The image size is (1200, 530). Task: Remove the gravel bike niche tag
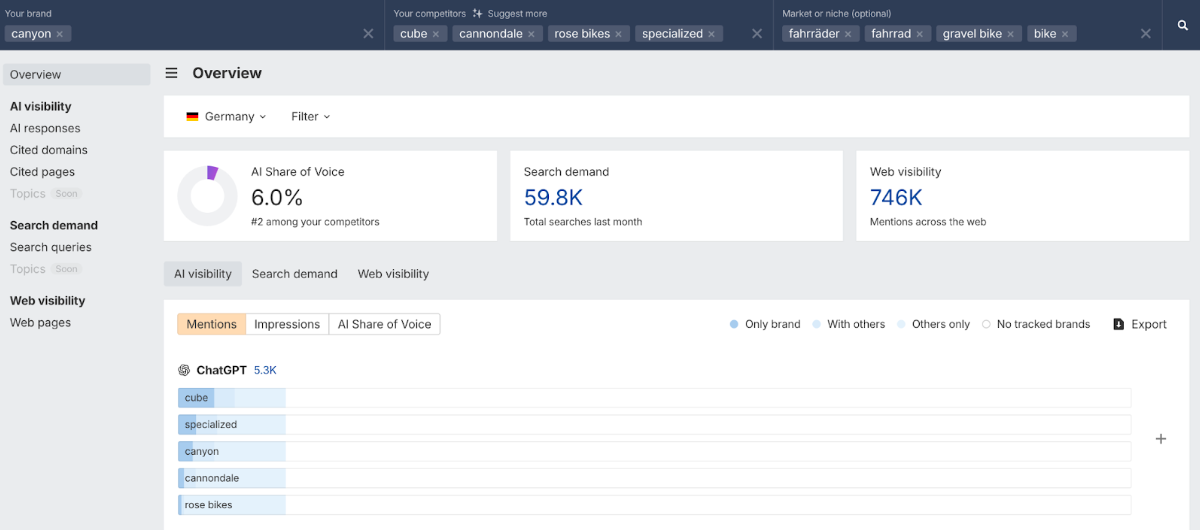pos(1011,34)
